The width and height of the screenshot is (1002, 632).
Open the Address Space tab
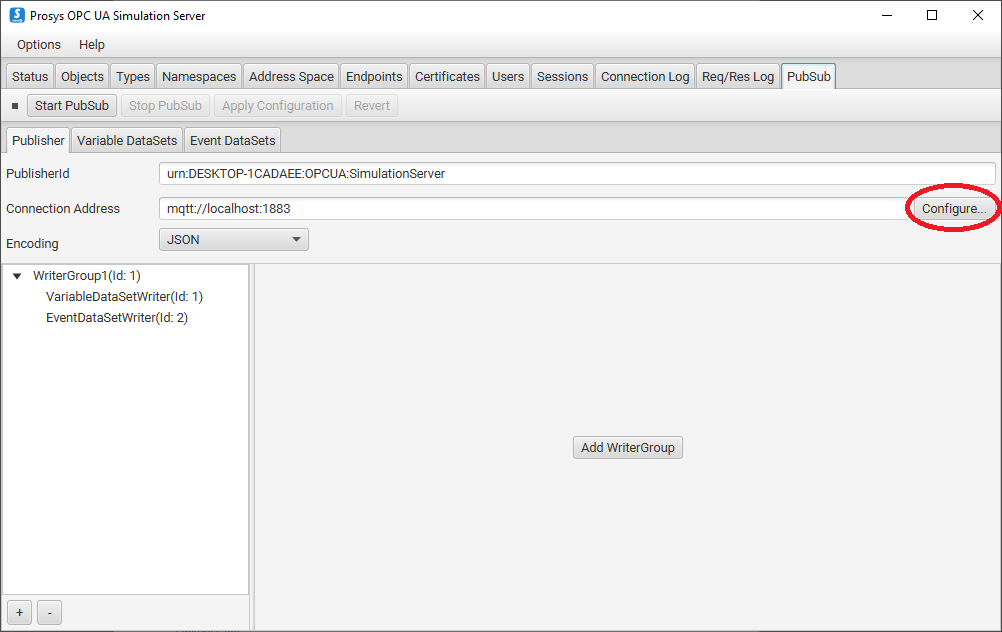pos(291,77)
